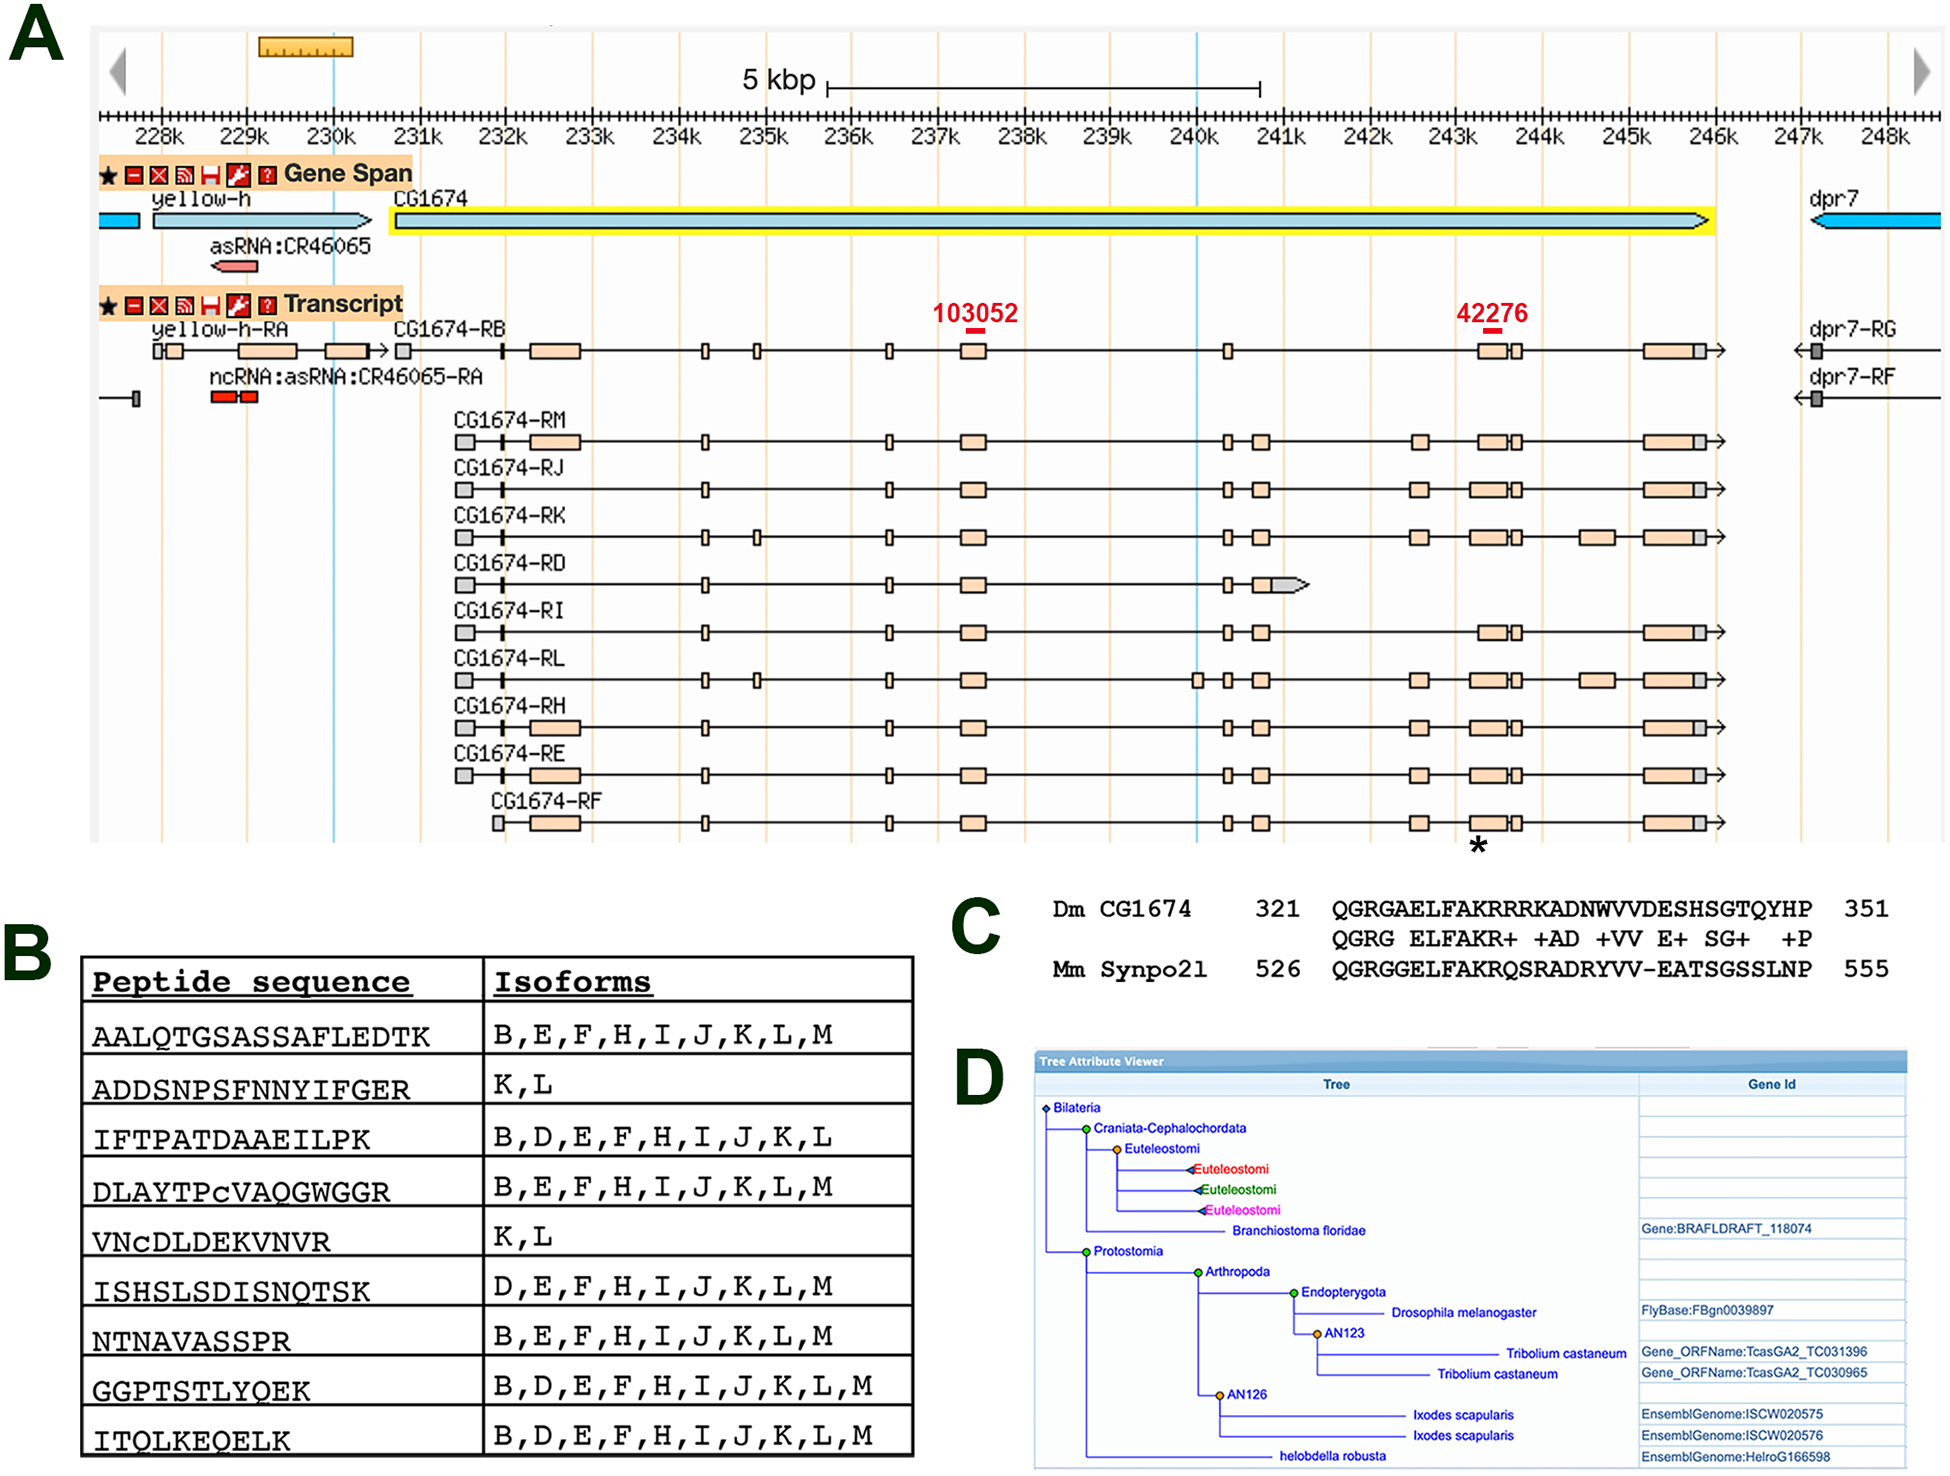Turn off Transcript track X icon
The width and height of the screenshot is (1950, 1476).
pos(159,305)
